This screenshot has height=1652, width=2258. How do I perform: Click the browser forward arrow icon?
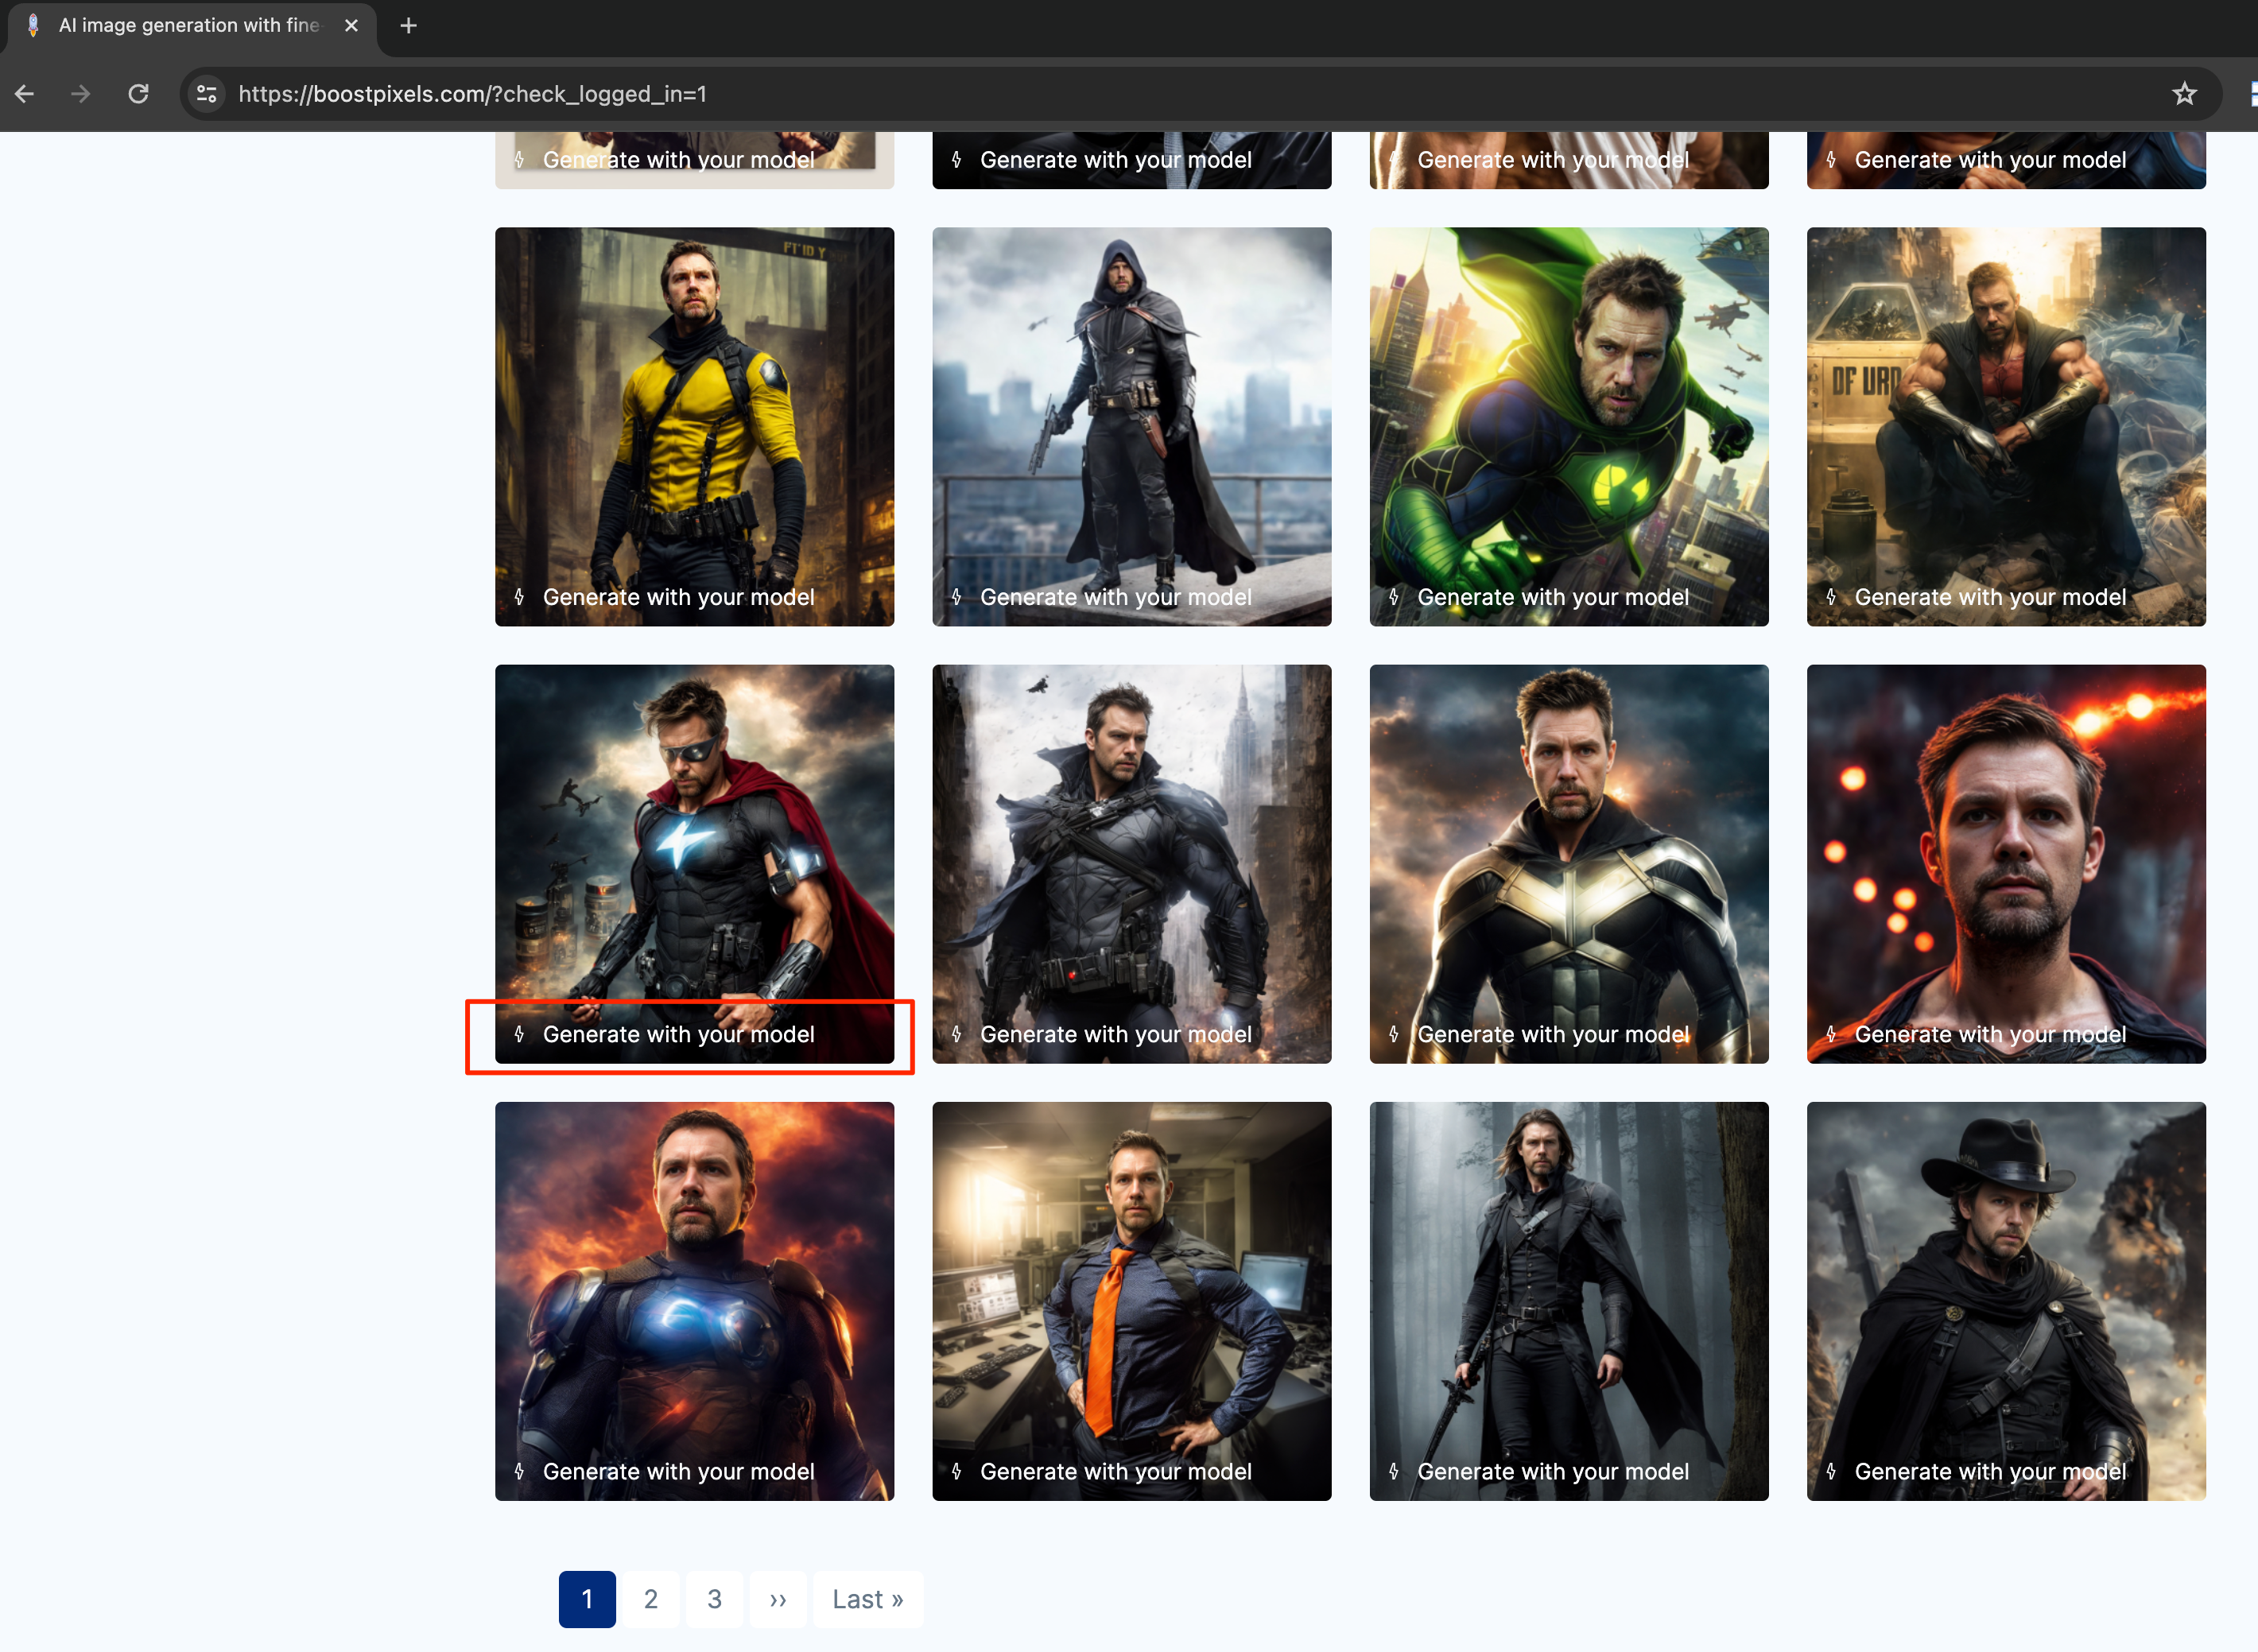(x=81, y=94)
